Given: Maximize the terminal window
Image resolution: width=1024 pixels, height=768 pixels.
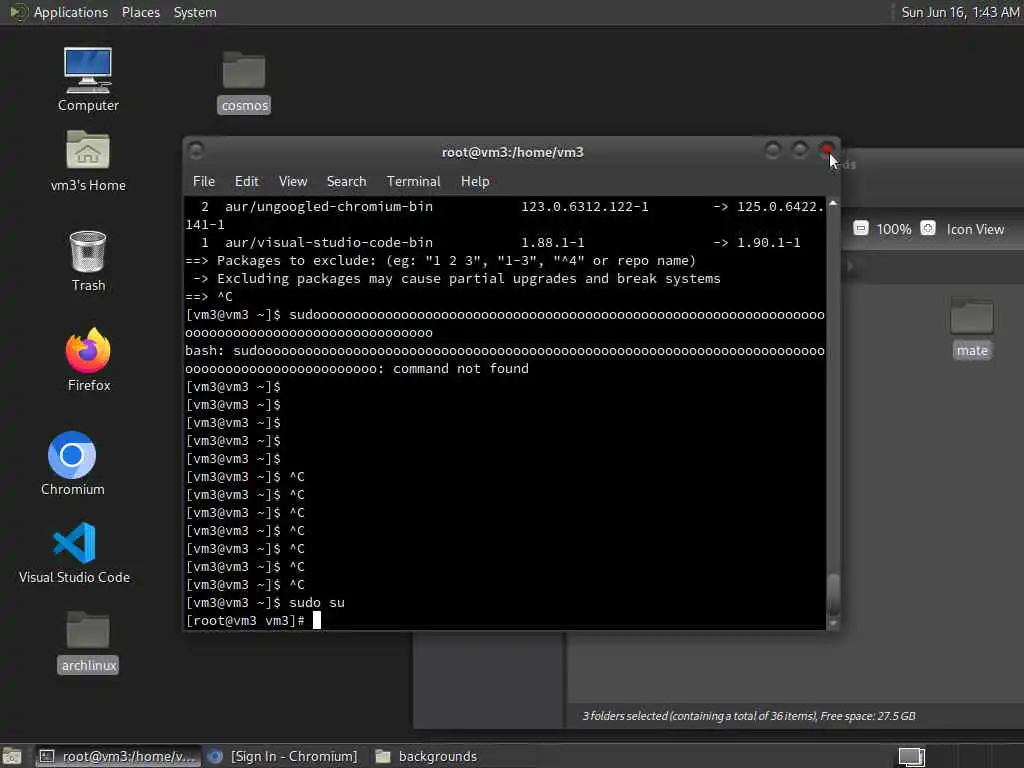Looking at the screenshot, I should pyautogui.click(x=799, y=150).
